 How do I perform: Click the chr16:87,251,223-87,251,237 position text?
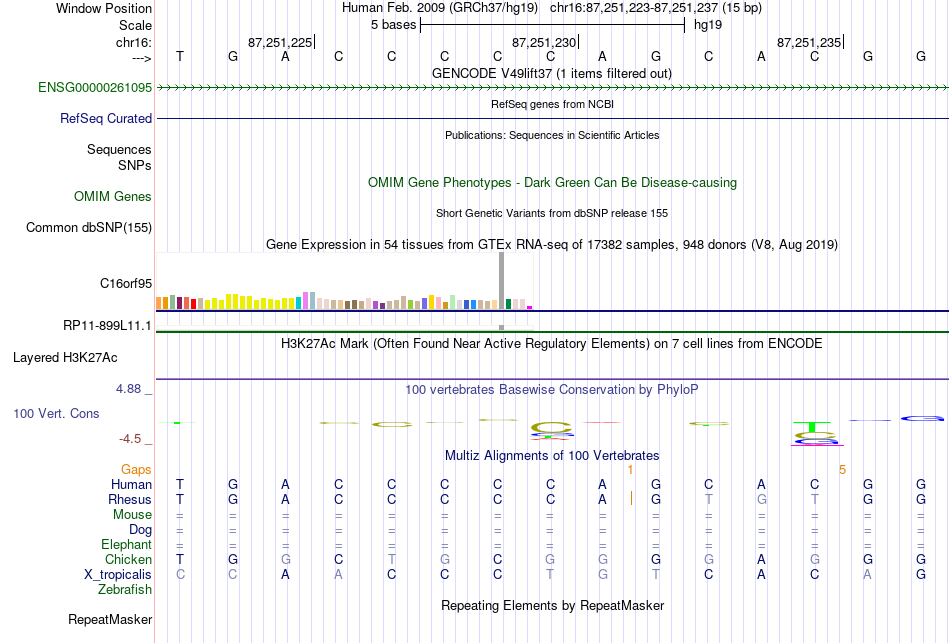click(x=656, y=8)
